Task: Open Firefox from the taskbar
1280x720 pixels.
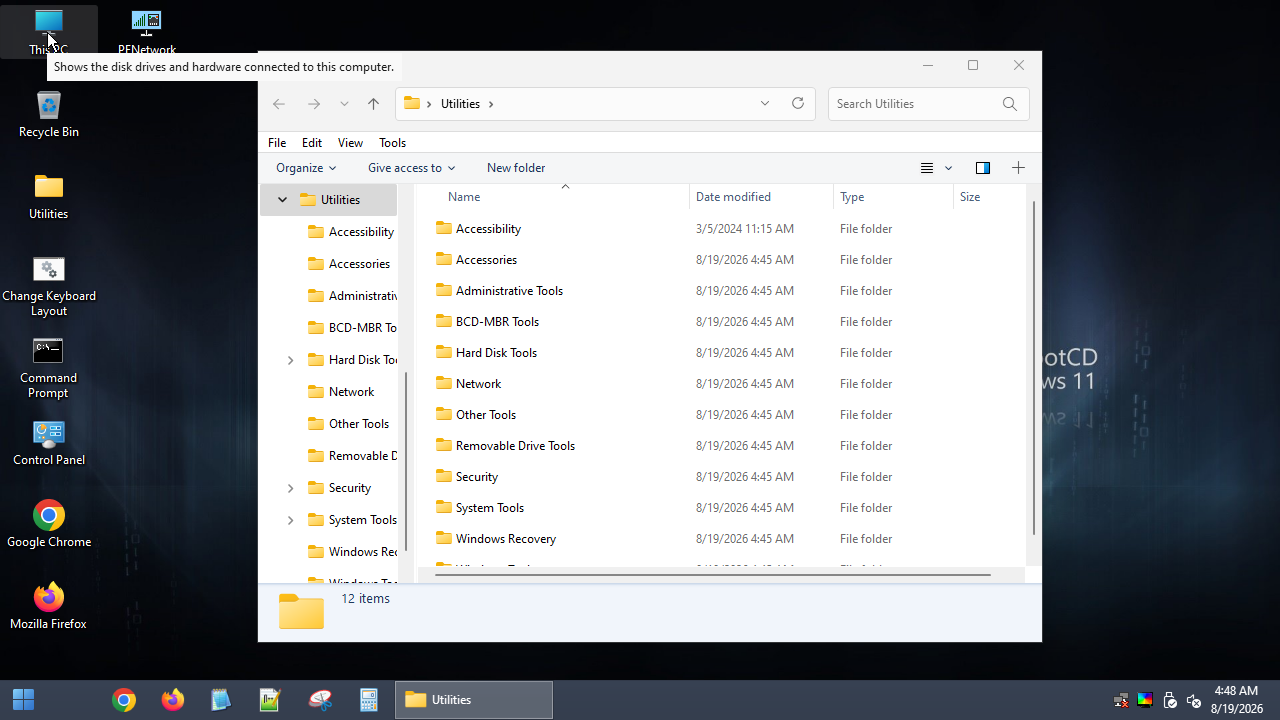Action: click(172, 700)
